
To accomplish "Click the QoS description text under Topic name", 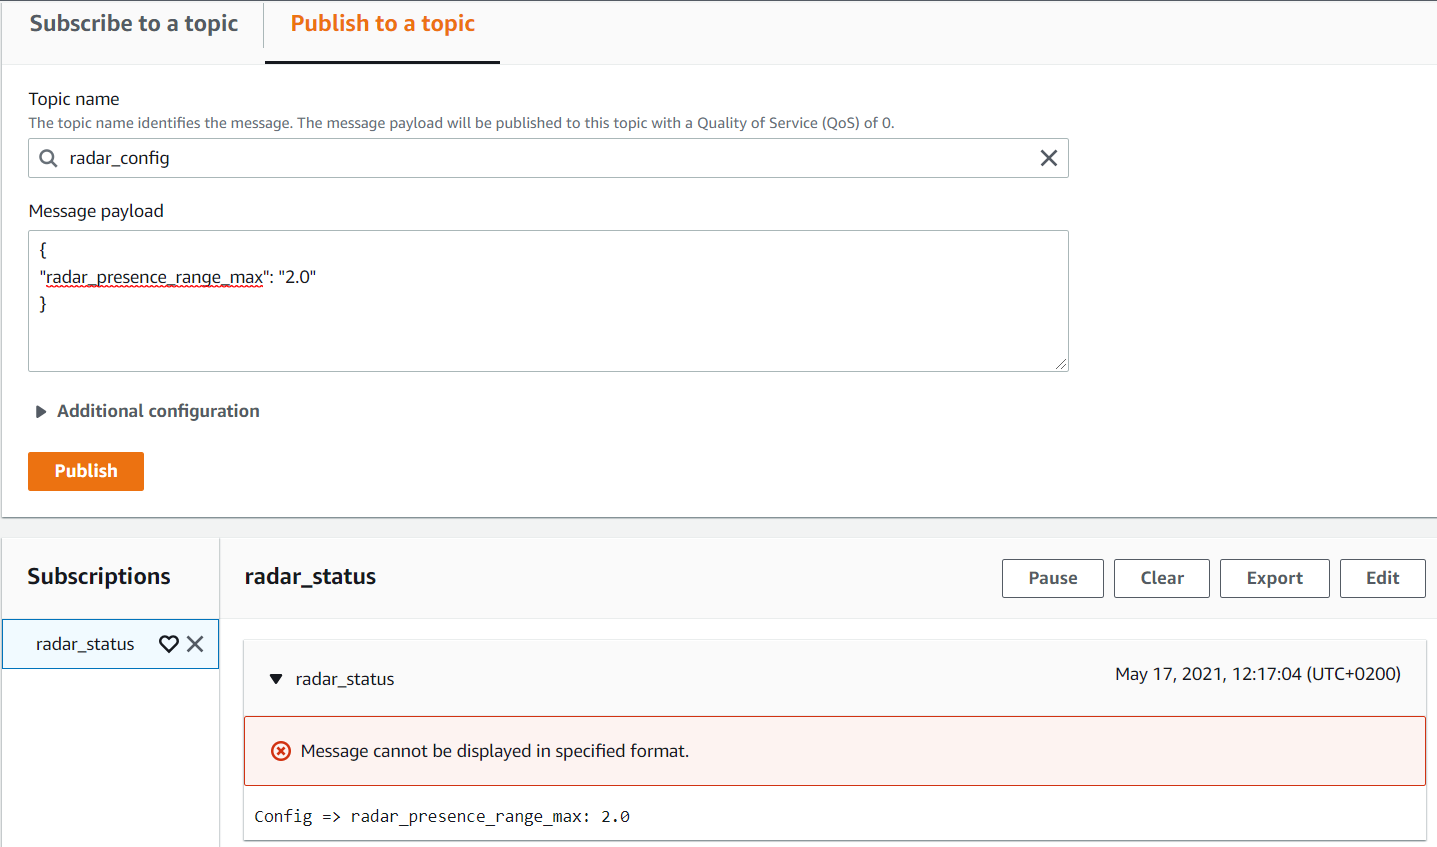I will (x=461, y=123).
